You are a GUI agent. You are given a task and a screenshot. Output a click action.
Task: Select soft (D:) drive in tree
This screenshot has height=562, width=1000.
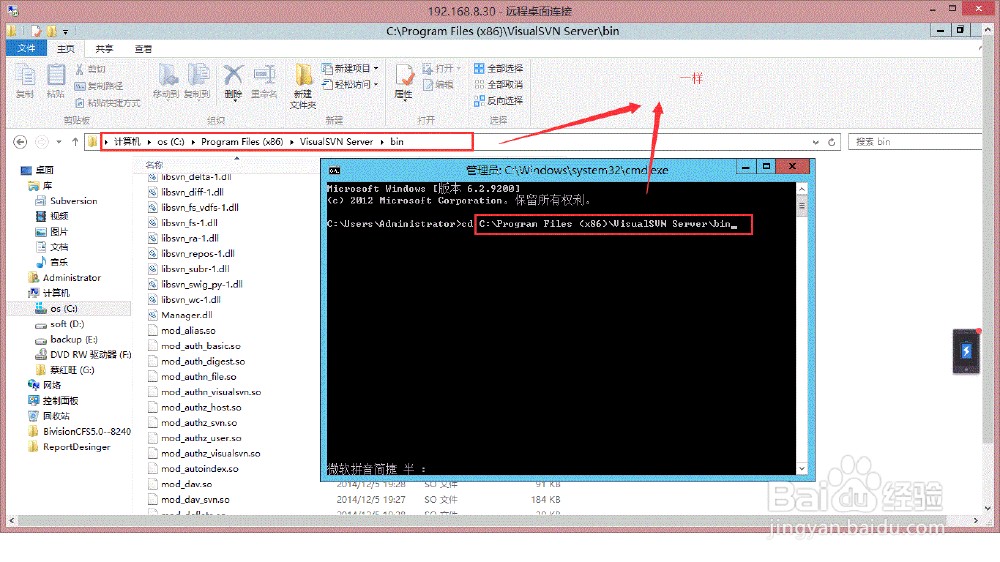coord(59,324)
